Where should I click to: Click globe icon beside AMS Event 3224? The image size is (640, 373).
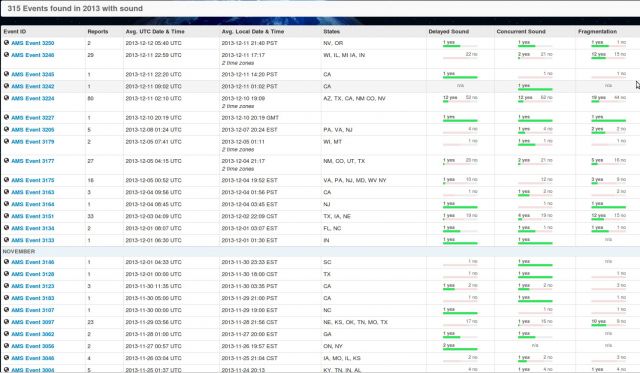[7, 98]
